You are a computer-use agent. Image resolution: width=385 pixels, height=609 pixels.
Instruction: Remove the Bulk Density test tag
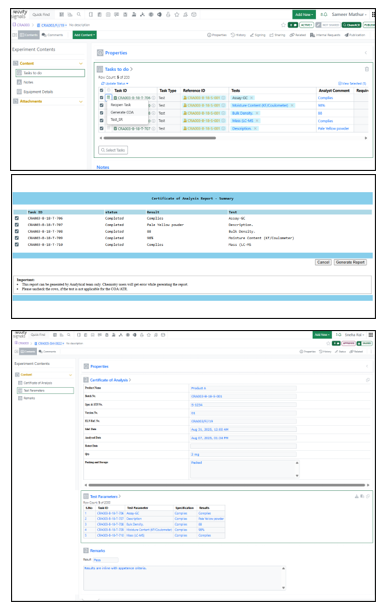(x=257, y=113)
